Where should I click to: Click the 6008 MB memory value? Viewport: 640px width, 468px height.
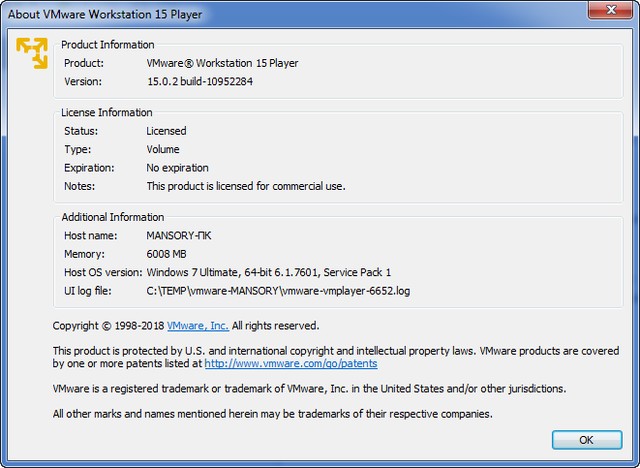167,254
